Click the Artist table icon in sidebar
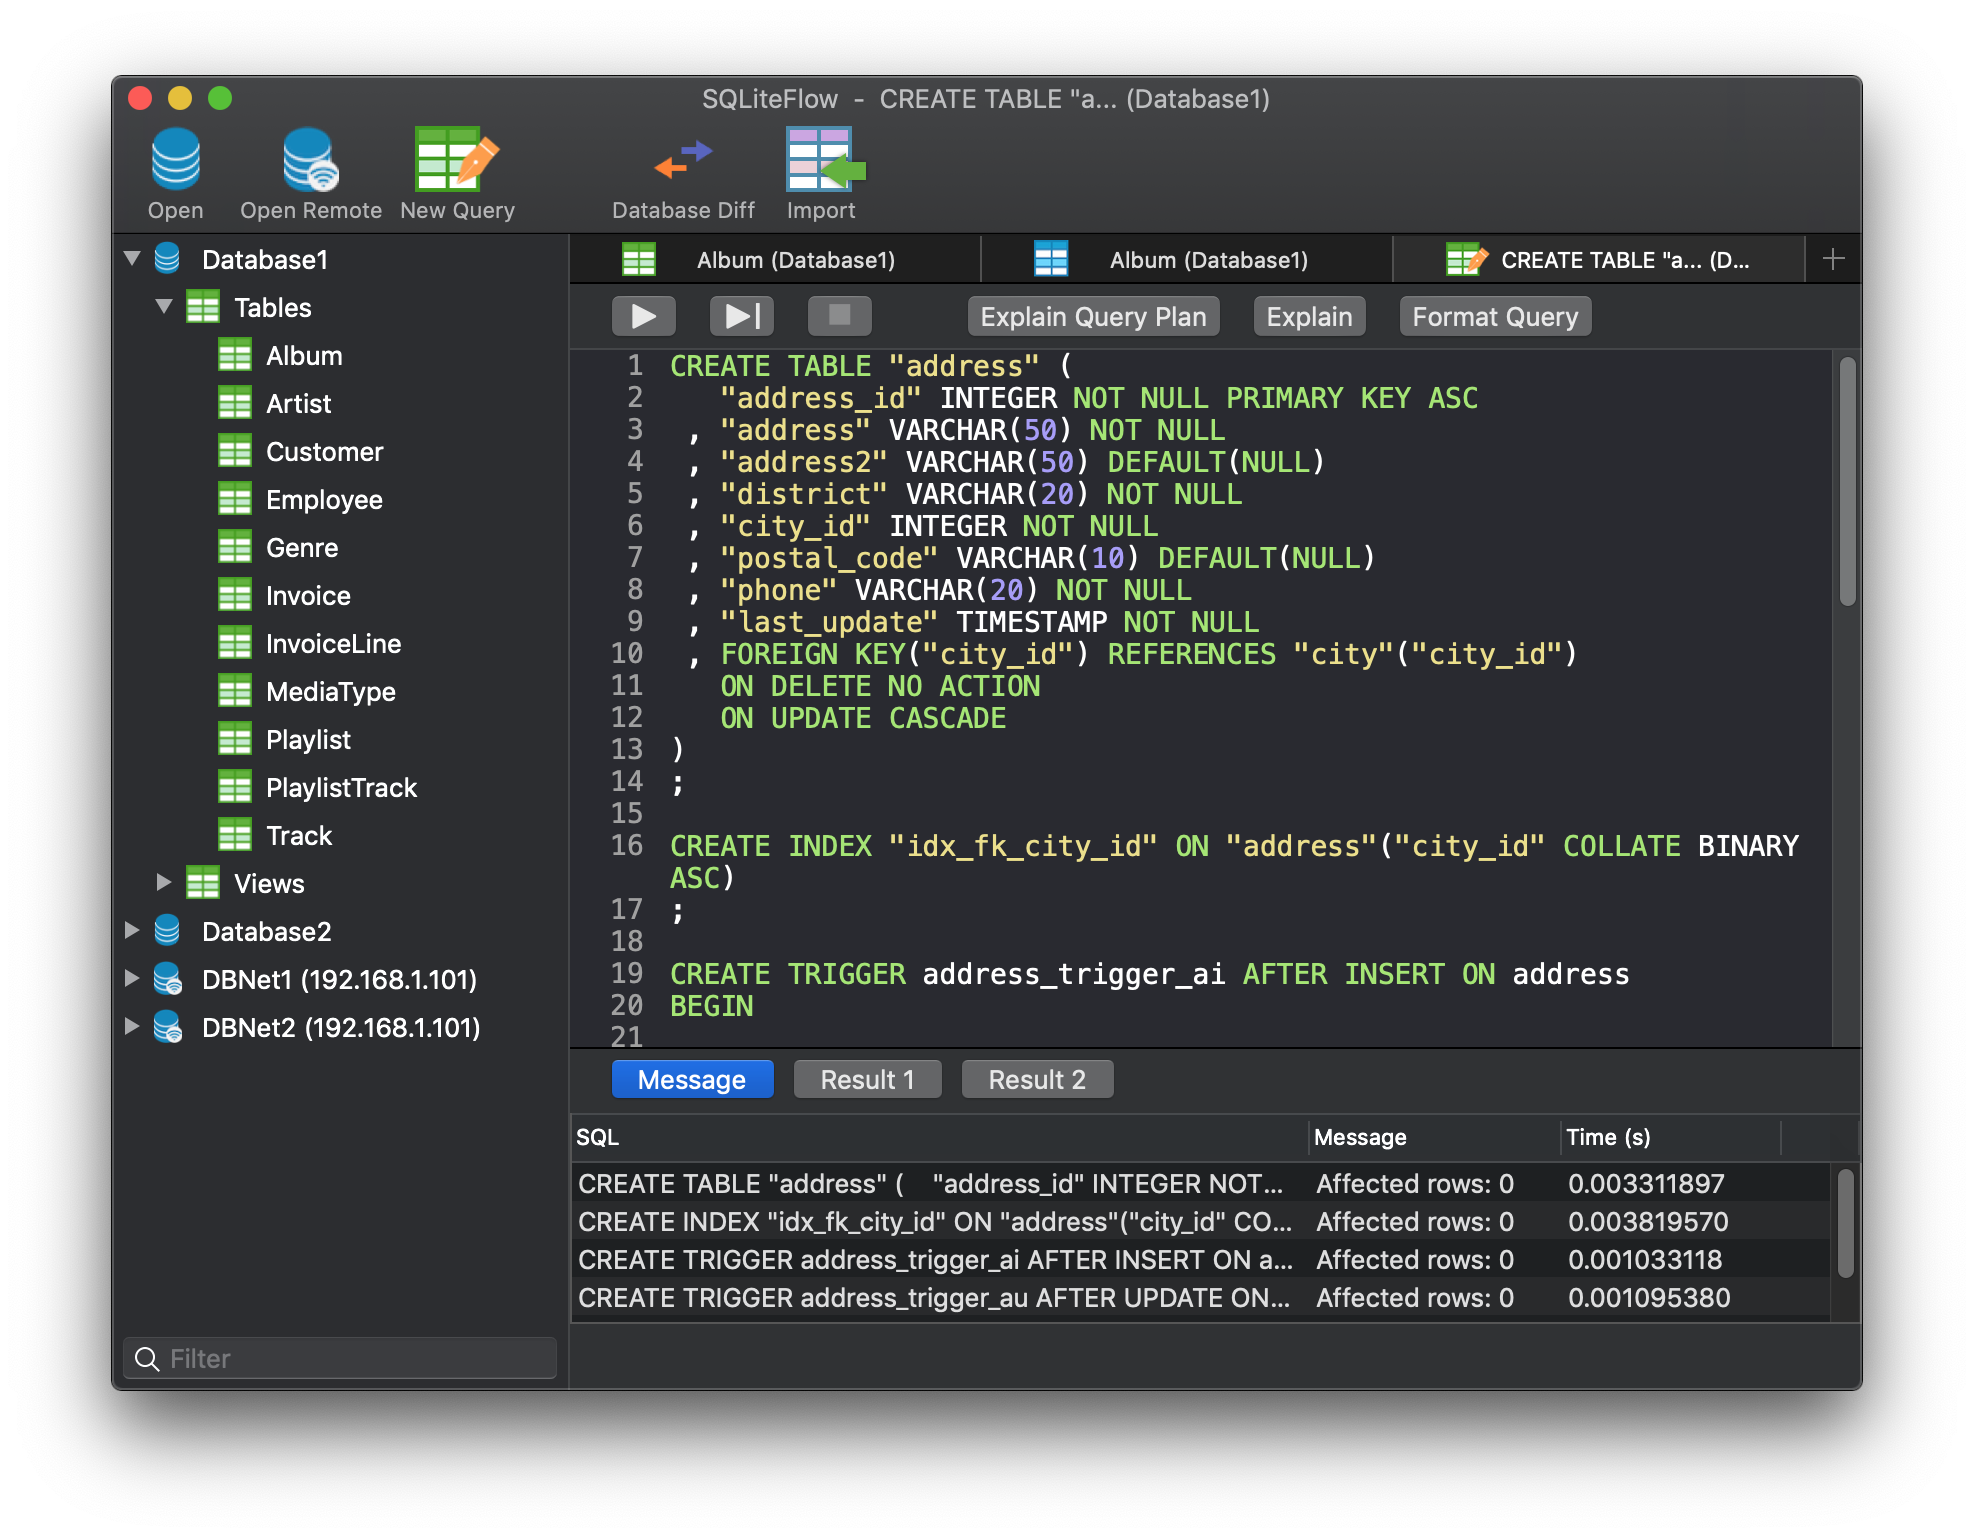 point(235,404)
